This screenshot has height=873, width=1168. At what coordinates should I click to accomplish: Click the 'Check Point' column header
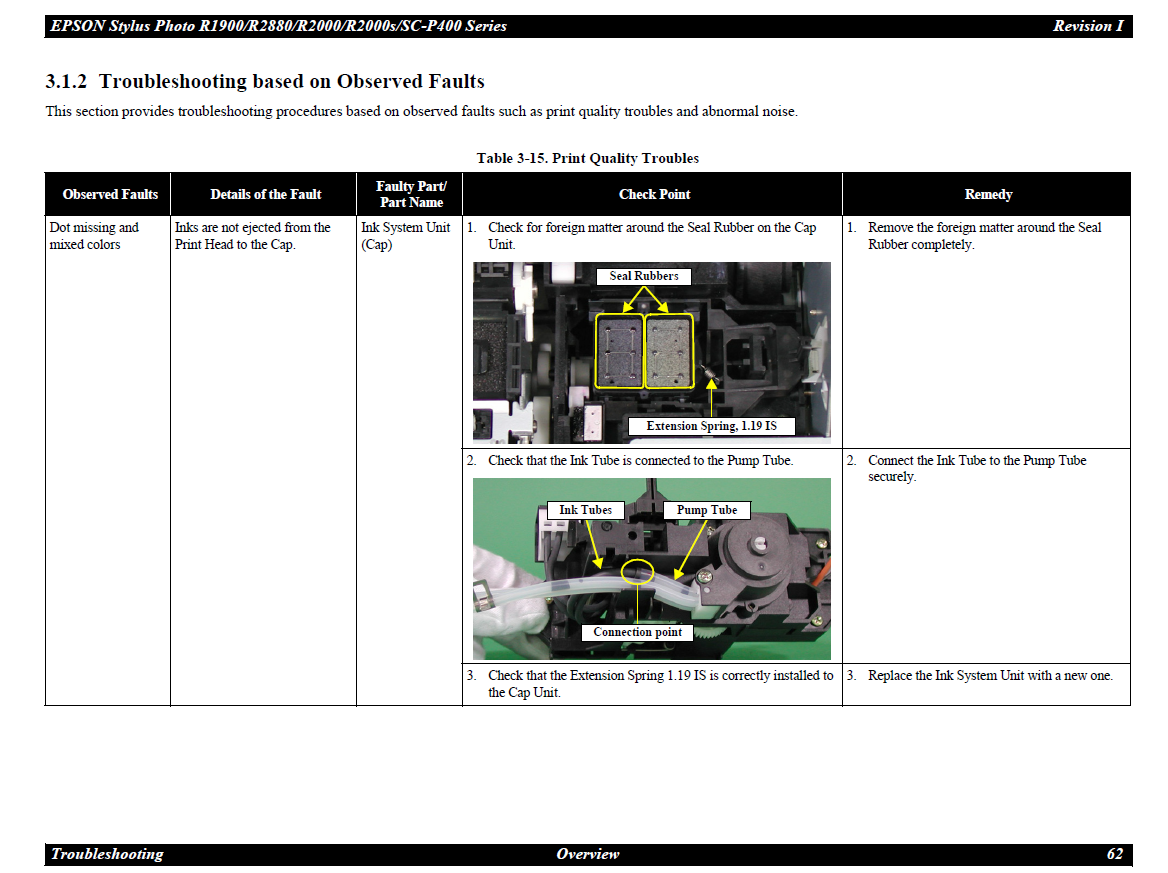[654, 194]
